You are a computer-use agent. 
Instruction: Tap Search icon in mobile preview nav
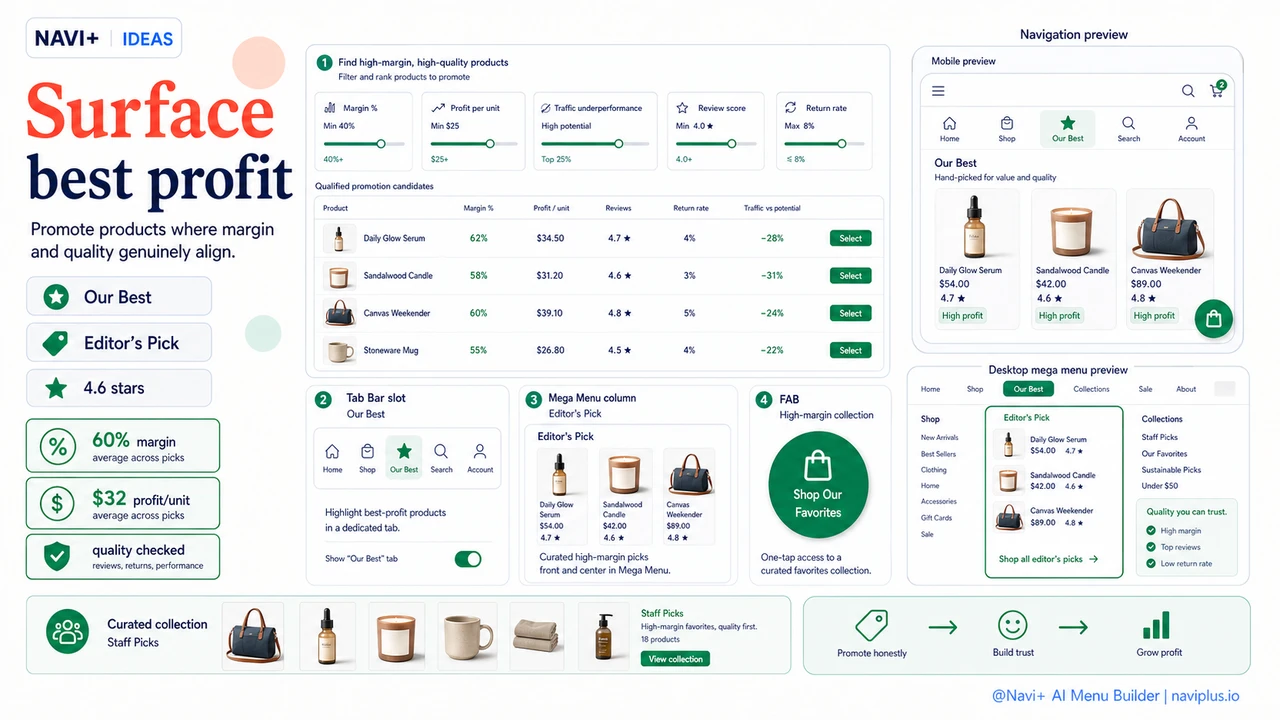1128,123
